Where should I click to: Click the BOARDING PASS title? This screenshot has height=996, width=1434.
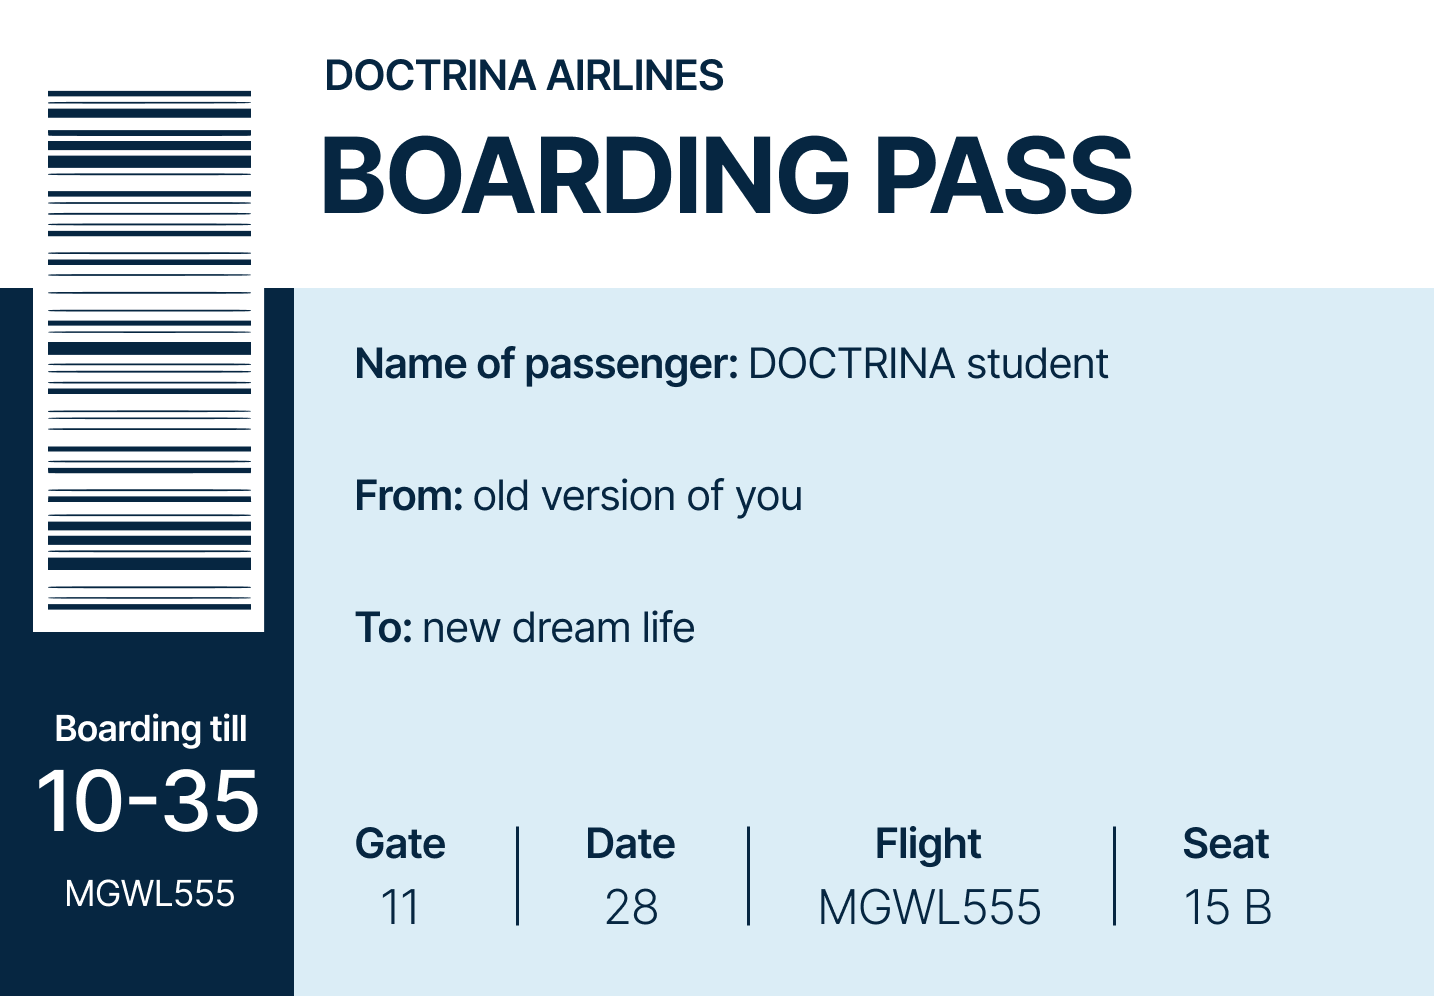(726, 176)
